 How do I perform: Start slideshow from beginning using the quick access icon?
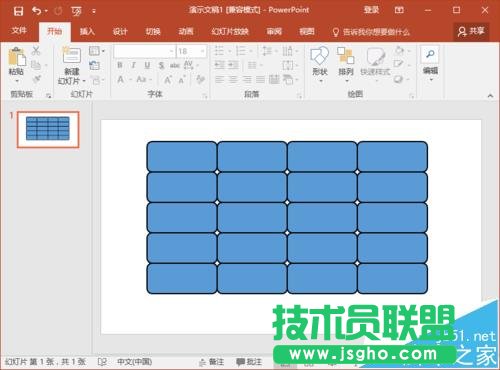[76, 11]
